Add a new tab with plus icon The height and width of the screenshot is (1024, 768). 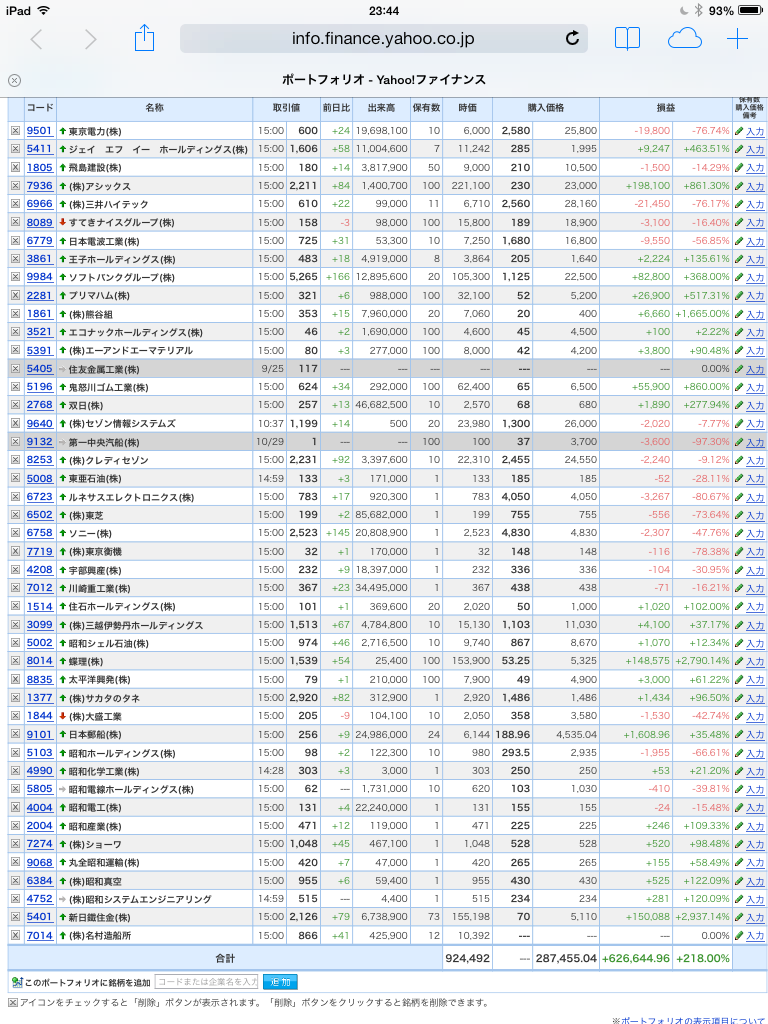pos(737,39)
